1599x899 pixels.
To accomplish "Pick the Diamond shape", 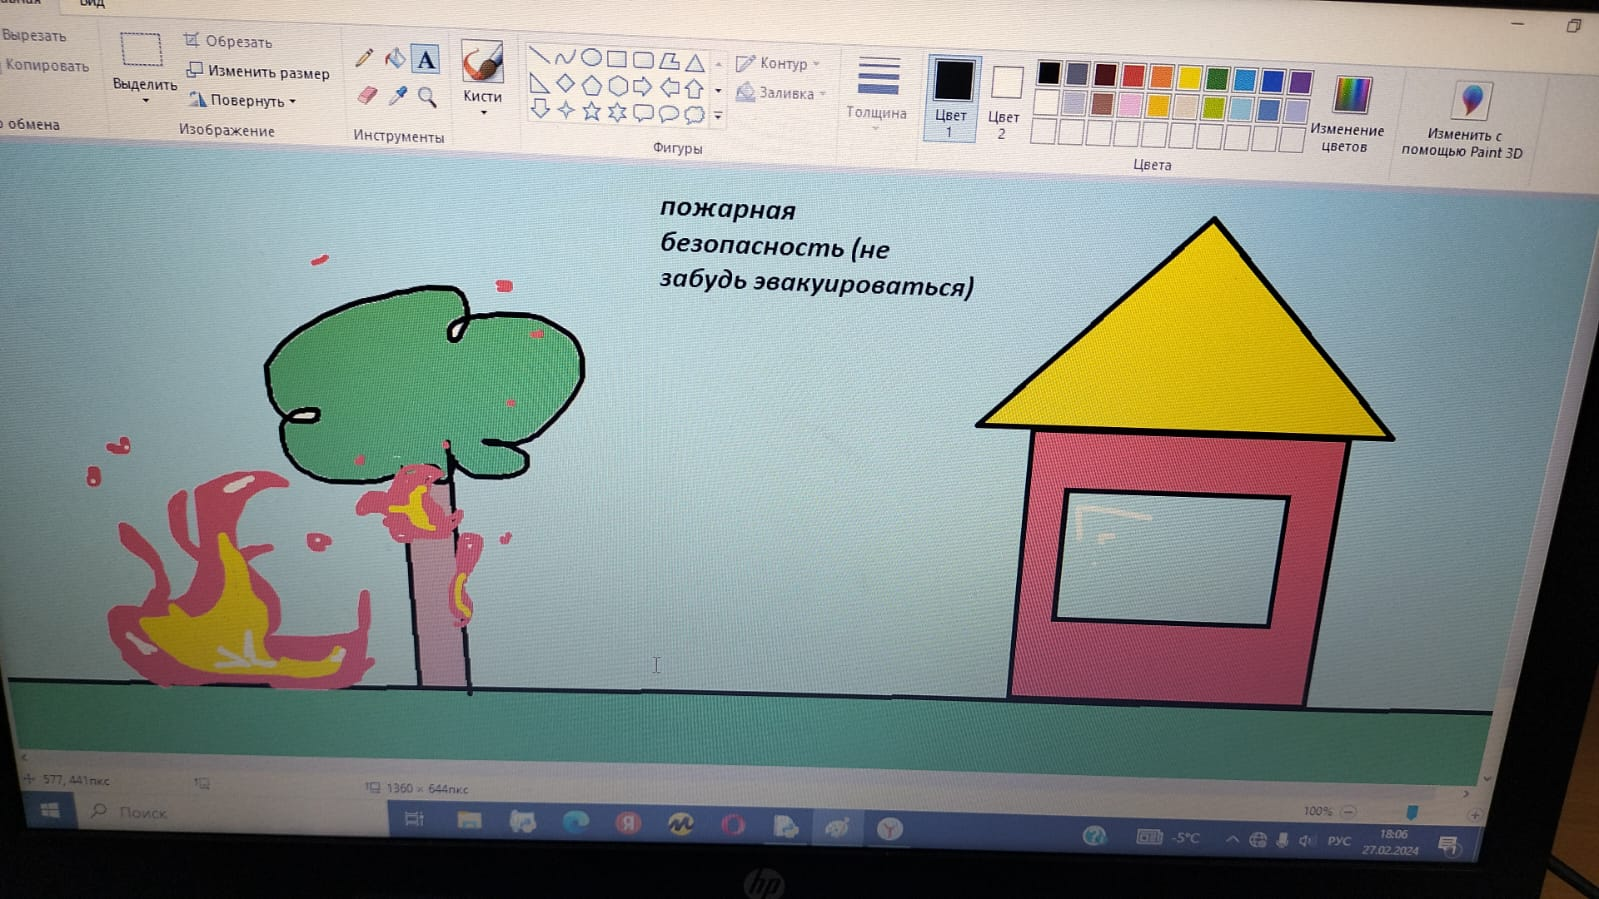I will point(565,83).
